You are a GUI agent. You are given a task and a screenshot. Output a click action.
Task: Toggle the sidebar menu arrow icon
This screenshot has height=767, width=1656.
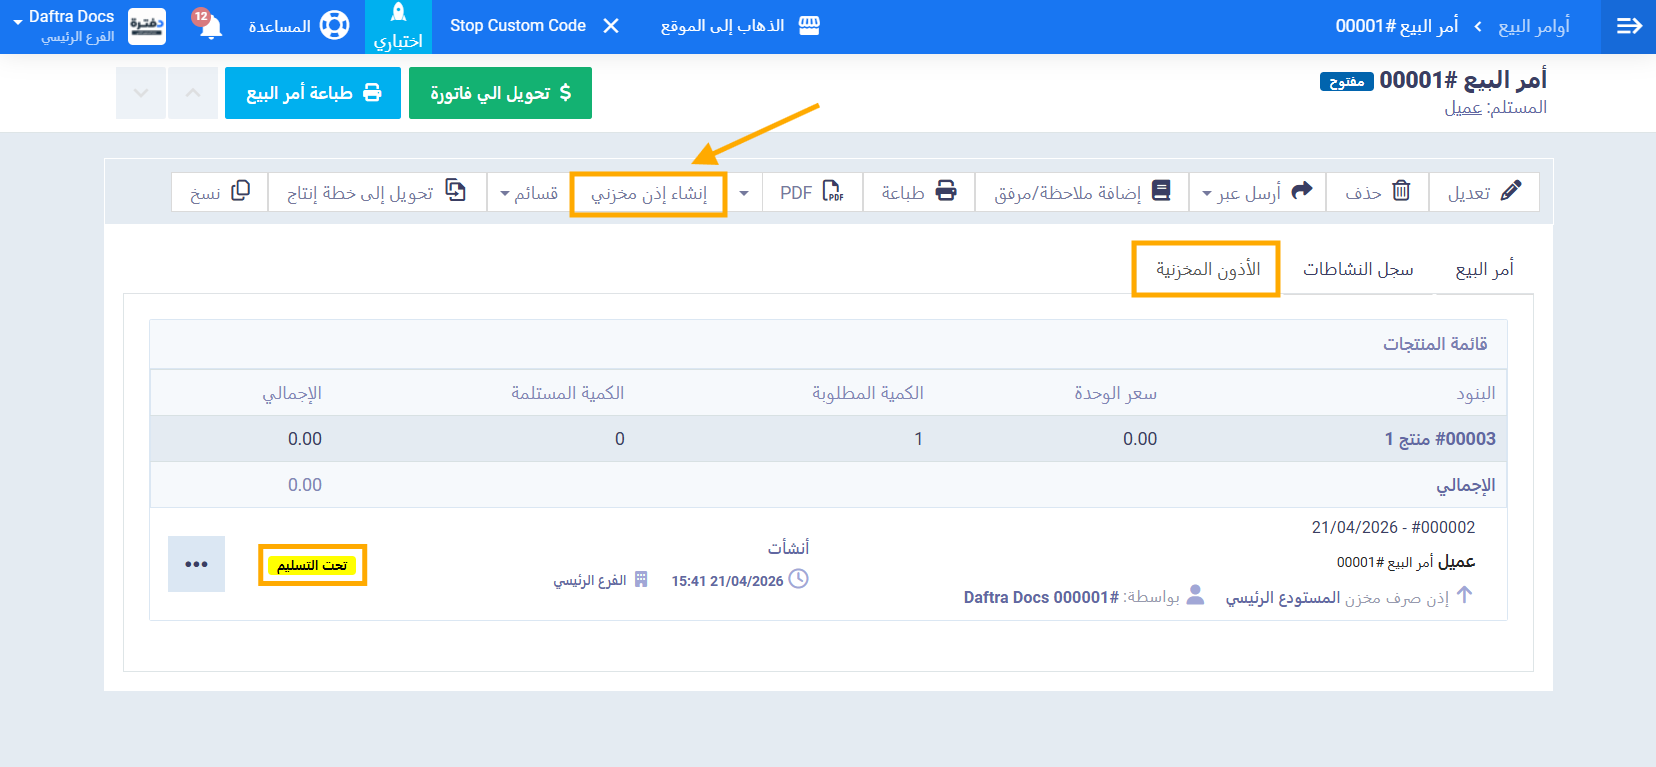tap(1629, 26)
